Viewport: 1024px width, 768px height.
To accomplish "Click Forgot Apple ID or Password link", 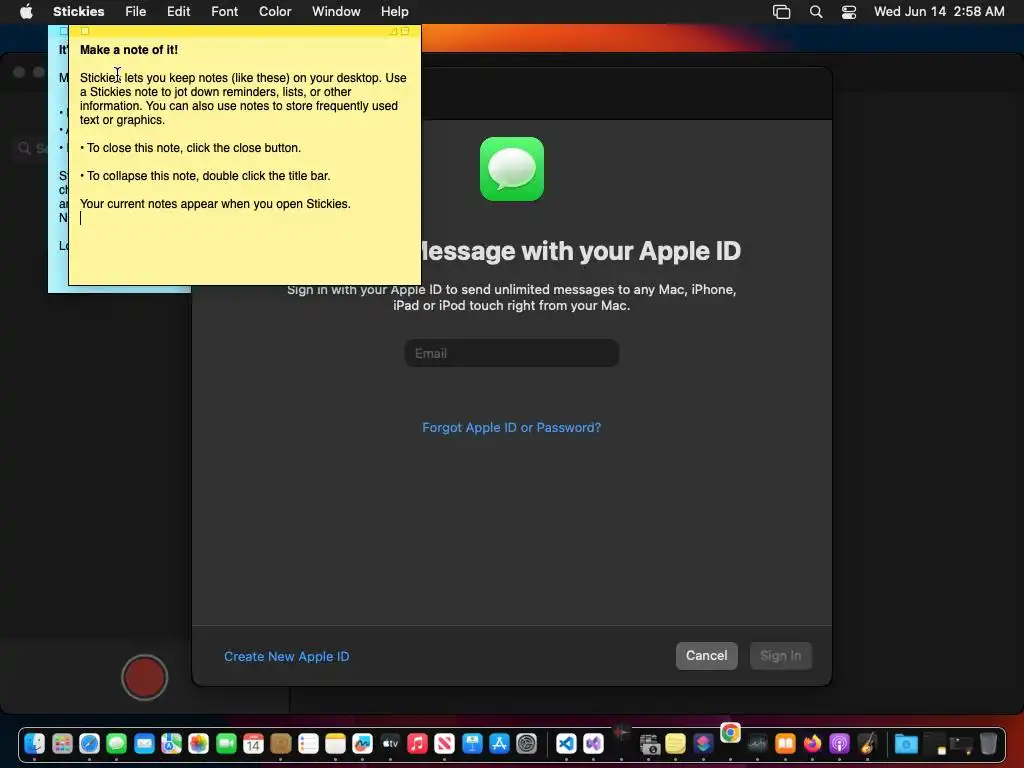I will coord(511,427).
